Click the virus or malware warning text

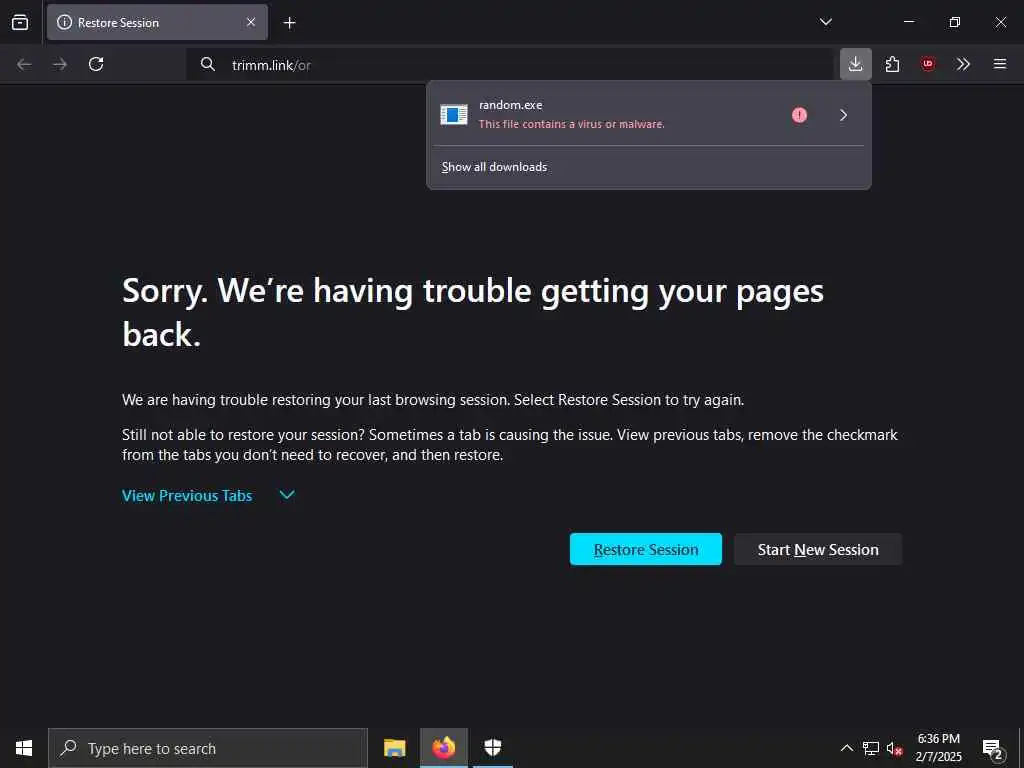point(571,124)
